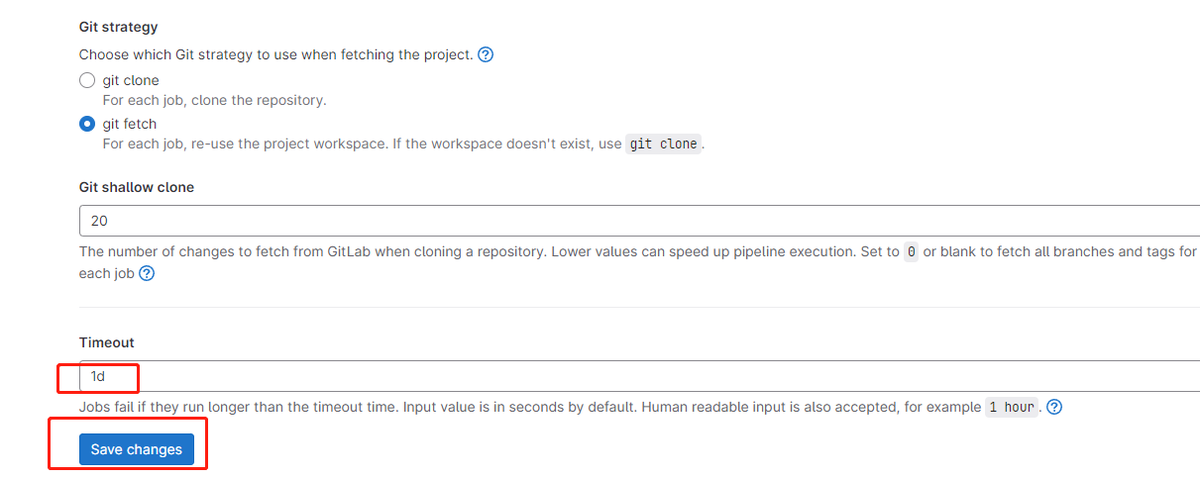Select the git fetch radio button
This screenshot has height=479, width=1200.
[x=87, y=125]
